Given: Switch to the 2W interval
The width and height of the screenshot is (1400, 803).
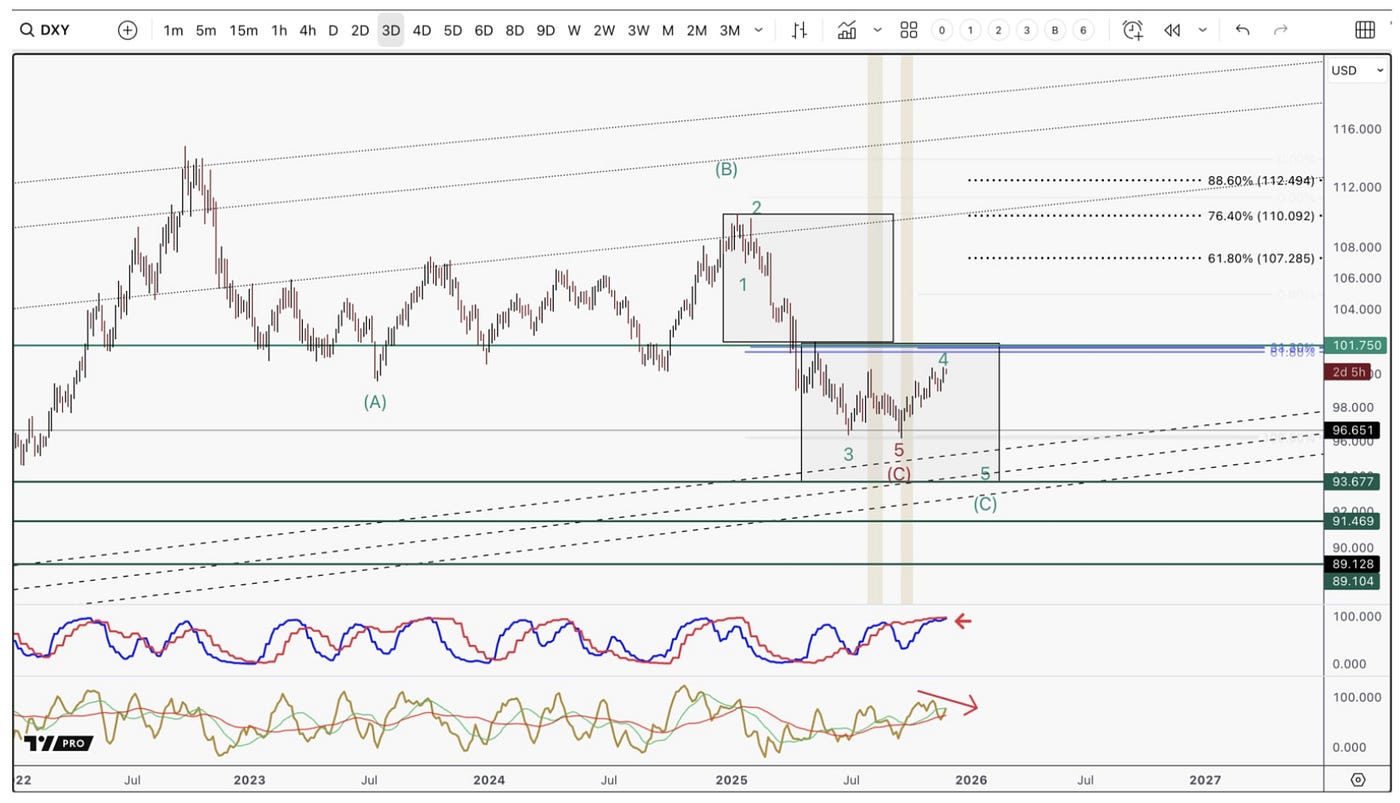Looking at the screenshot, I should [604, 30].
